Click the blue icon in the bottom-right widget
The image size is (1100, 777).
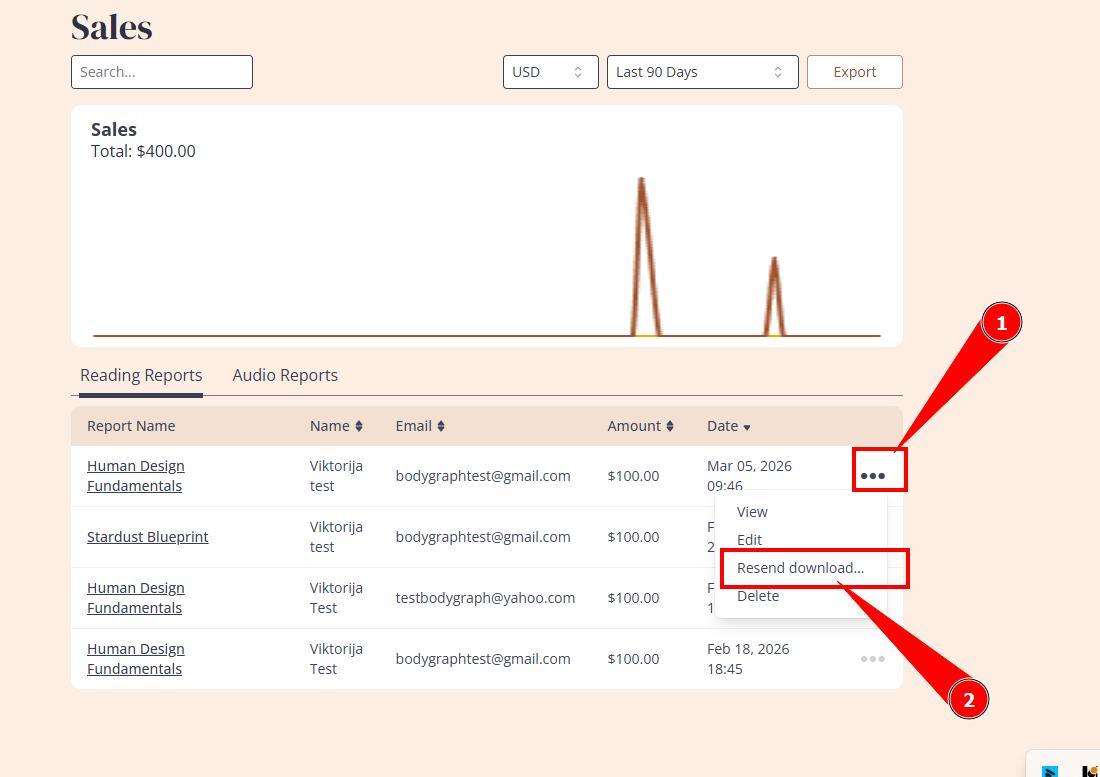click(1050, 771)
